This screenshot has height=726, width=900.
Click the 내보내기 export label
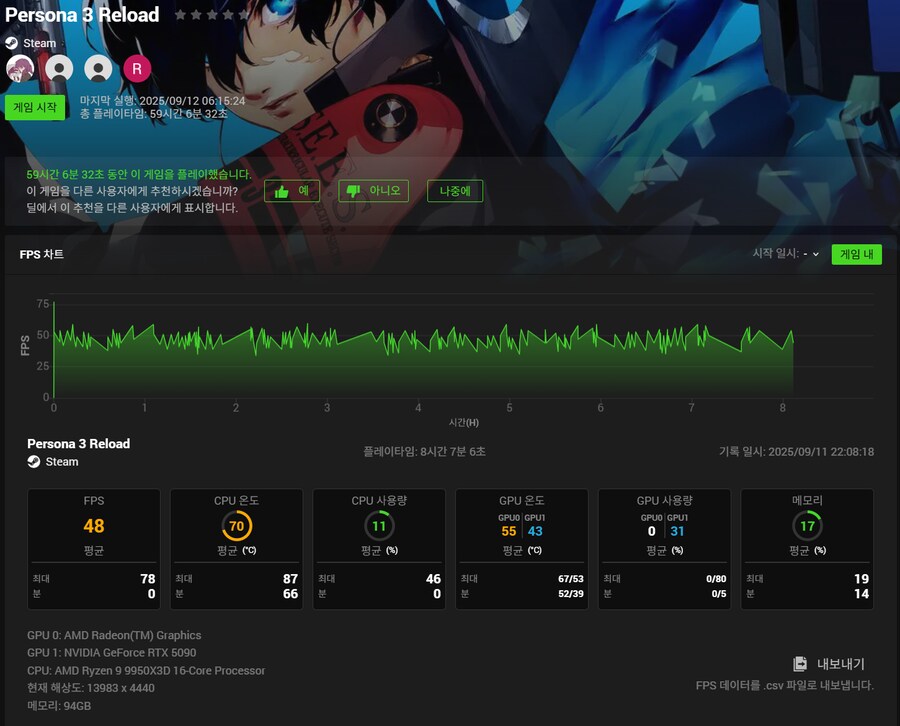click(x=841, y=664)
